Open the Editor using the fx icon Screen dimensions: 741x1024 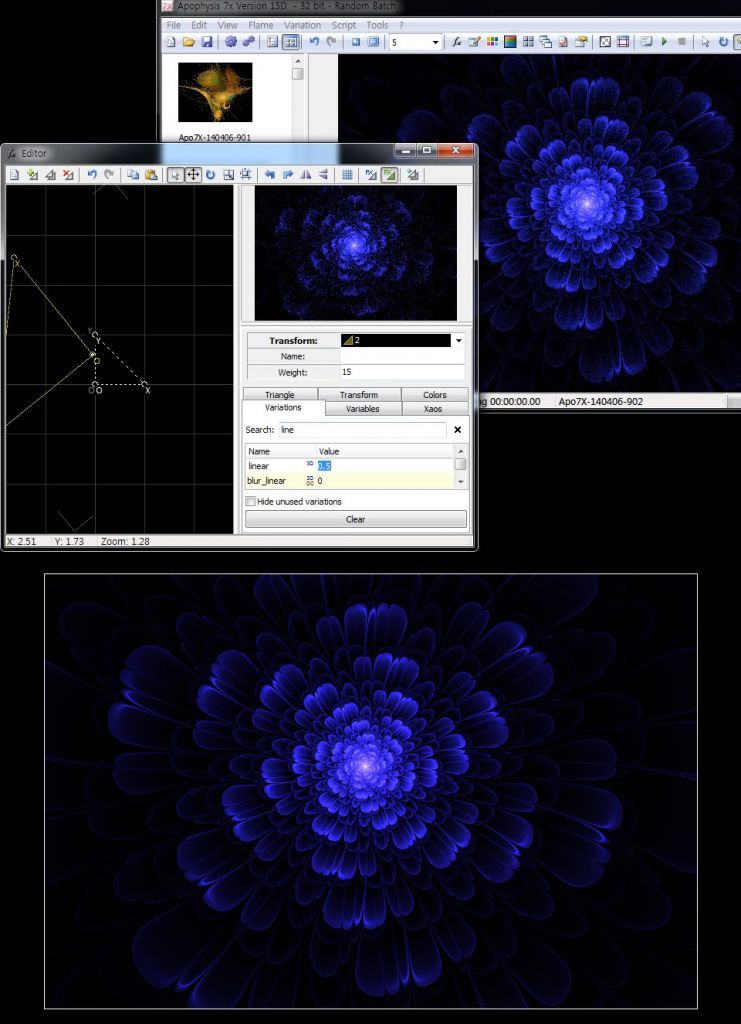pyautogui.click(x=457, y=42)
